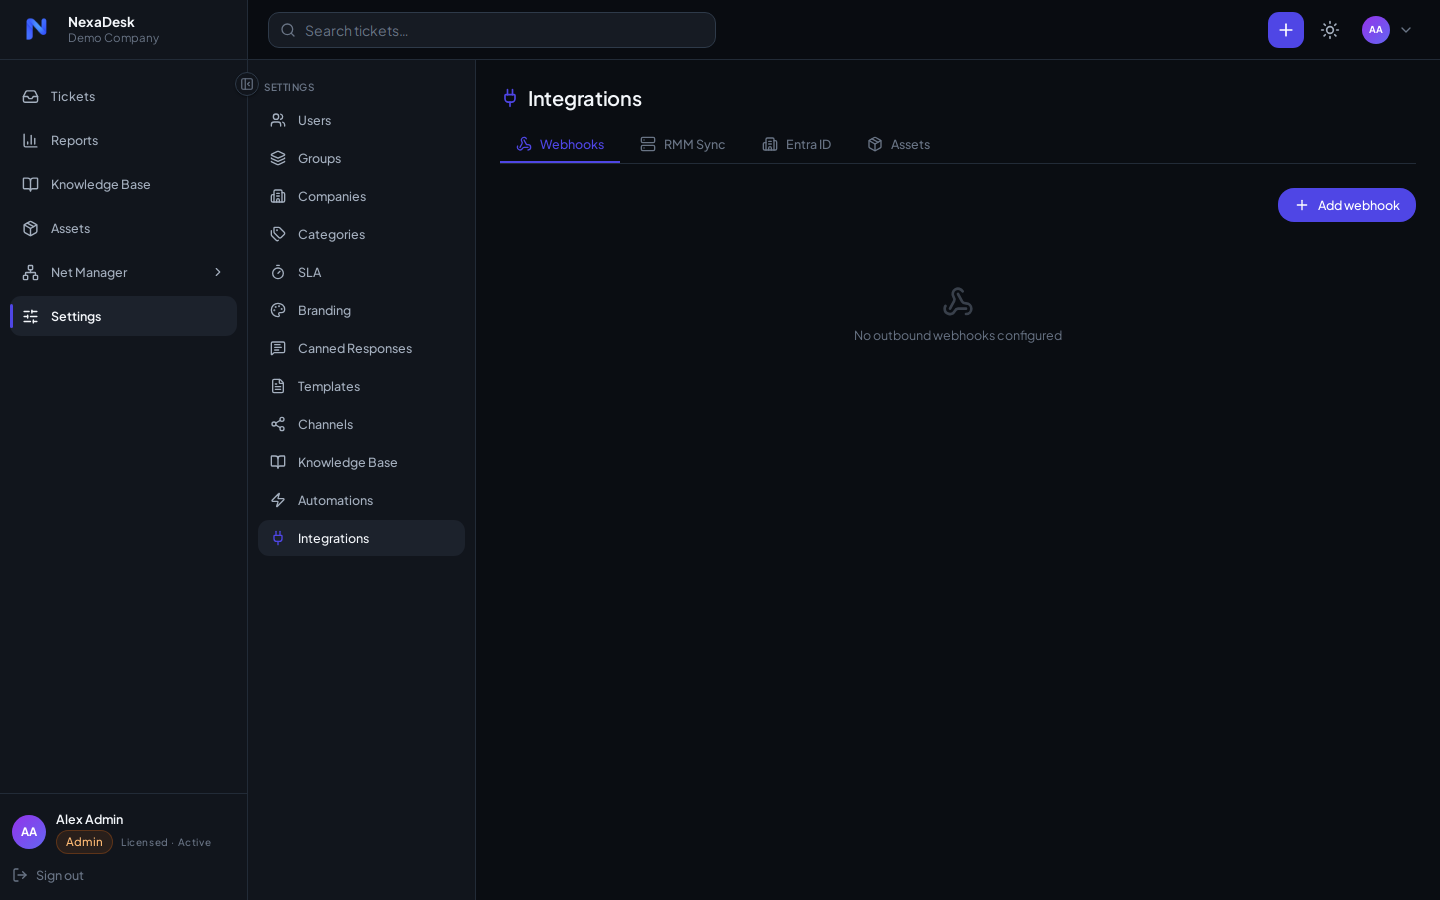This screenshot has height=900, width=1440.
Task: Toggle the light/dark theme sun icon
Action: point(1330,30)
